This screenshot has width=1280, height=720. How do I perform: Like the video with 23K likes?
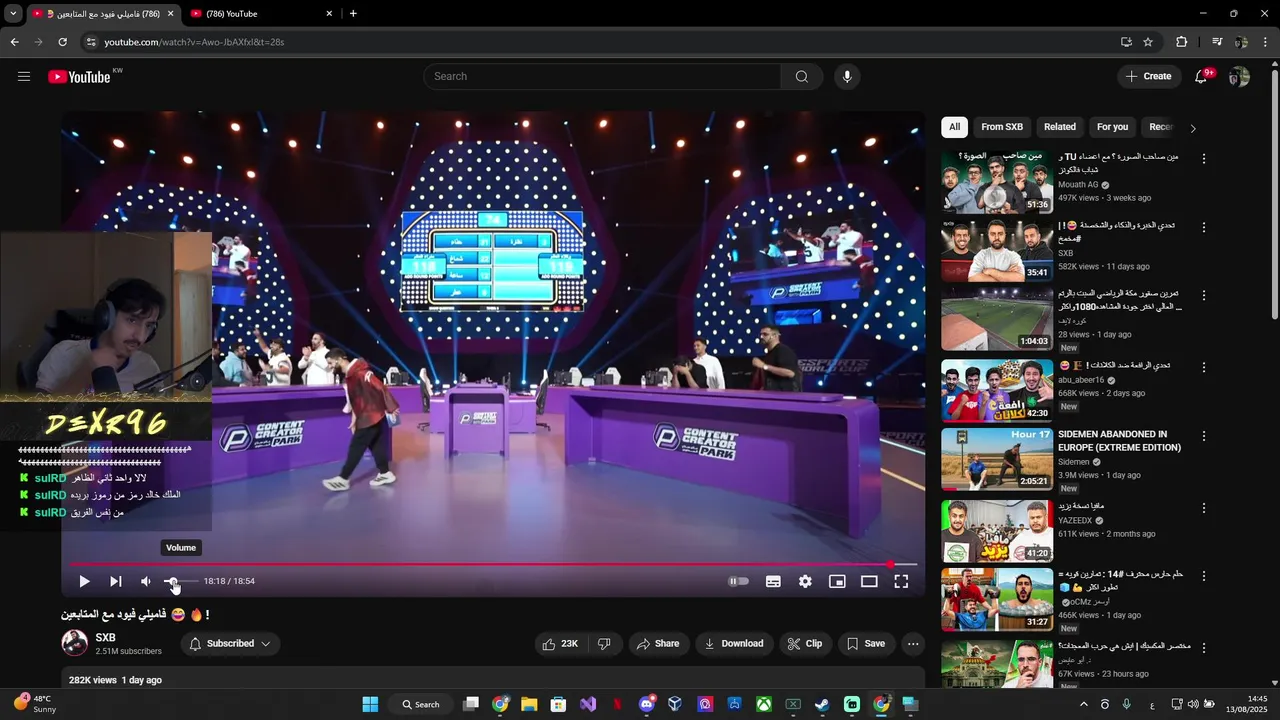(560, 644)
